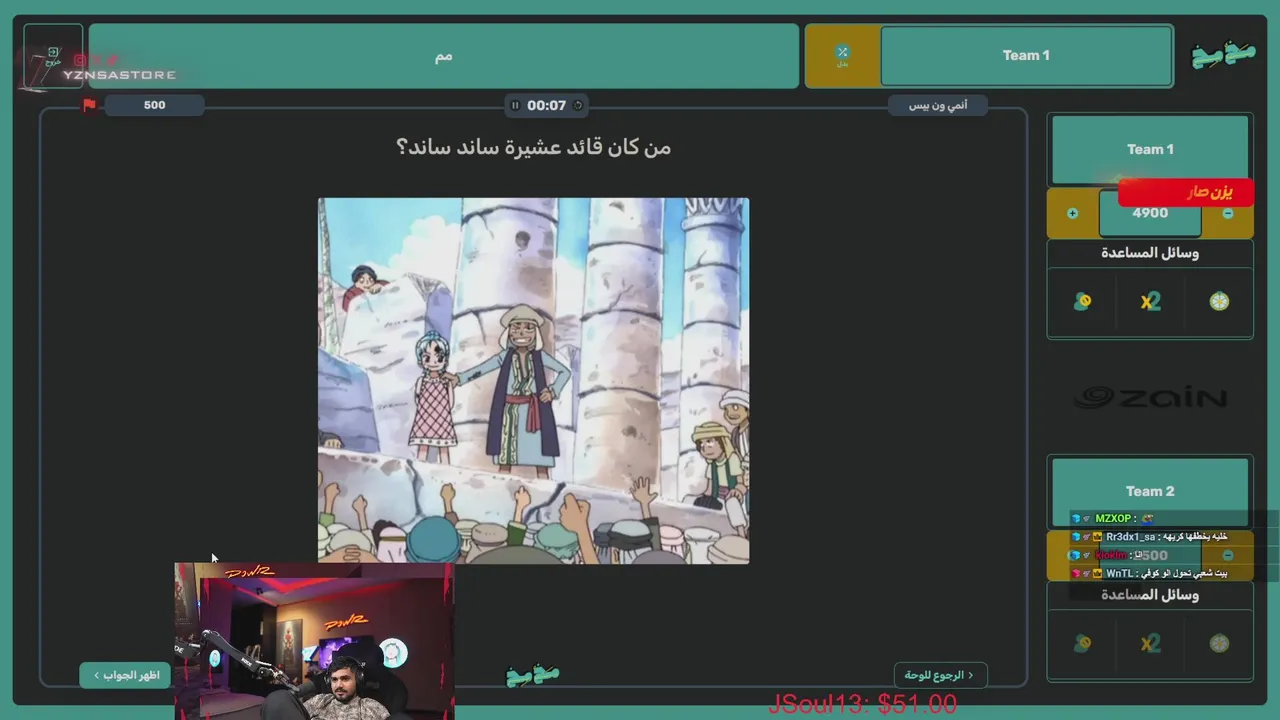Click the مم team name bar at top

(x=444, y=56)
